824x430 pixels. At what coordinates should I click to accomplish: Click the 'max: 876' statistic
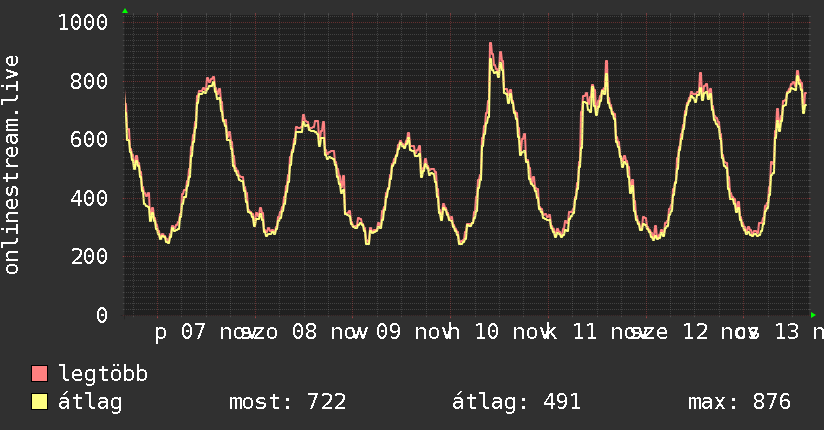pos(739,402)
